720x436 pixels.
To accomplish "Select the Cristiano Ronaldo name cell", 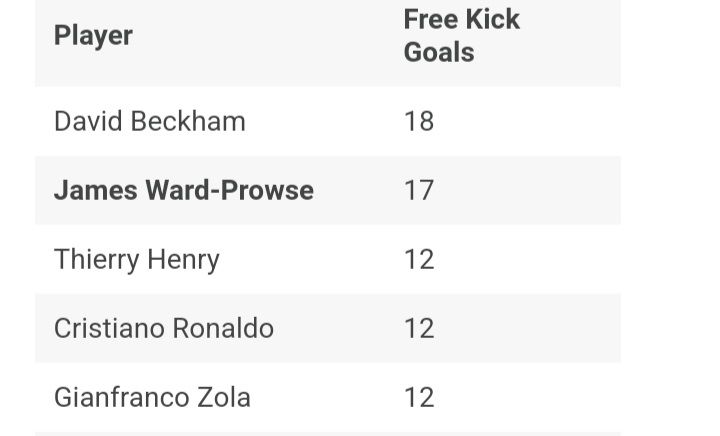I will pyautogui.click(x=163, y=328).
